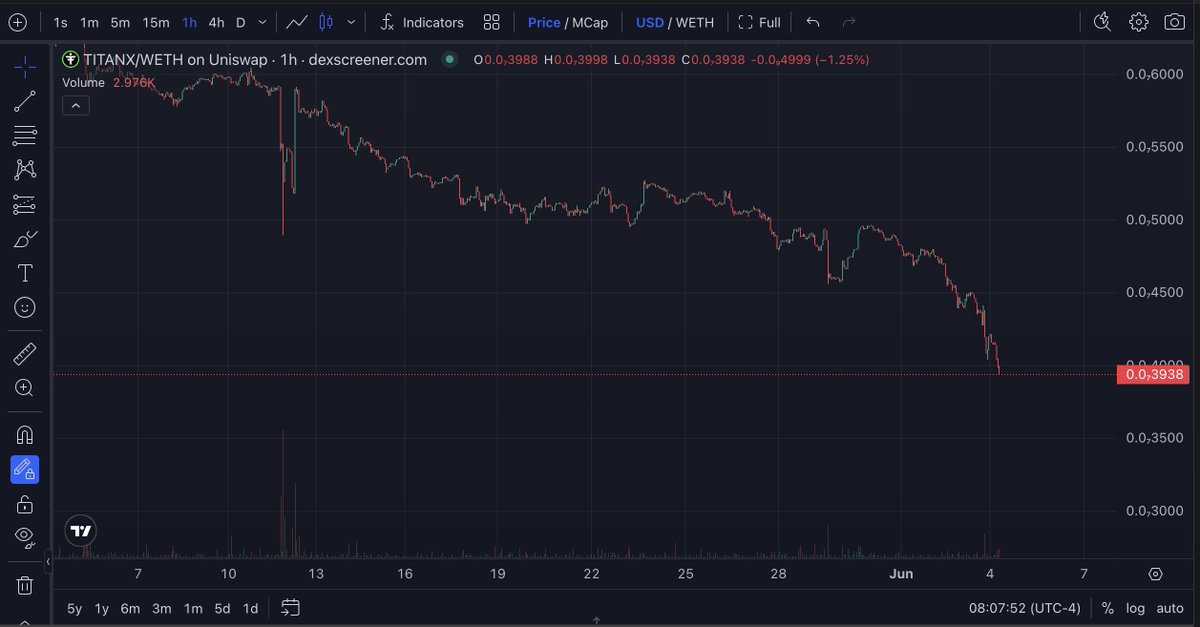Screen dimensions: 1200x627
Task: Toggle log scale
Action: pyautogui.click(x=1135, y=608)
